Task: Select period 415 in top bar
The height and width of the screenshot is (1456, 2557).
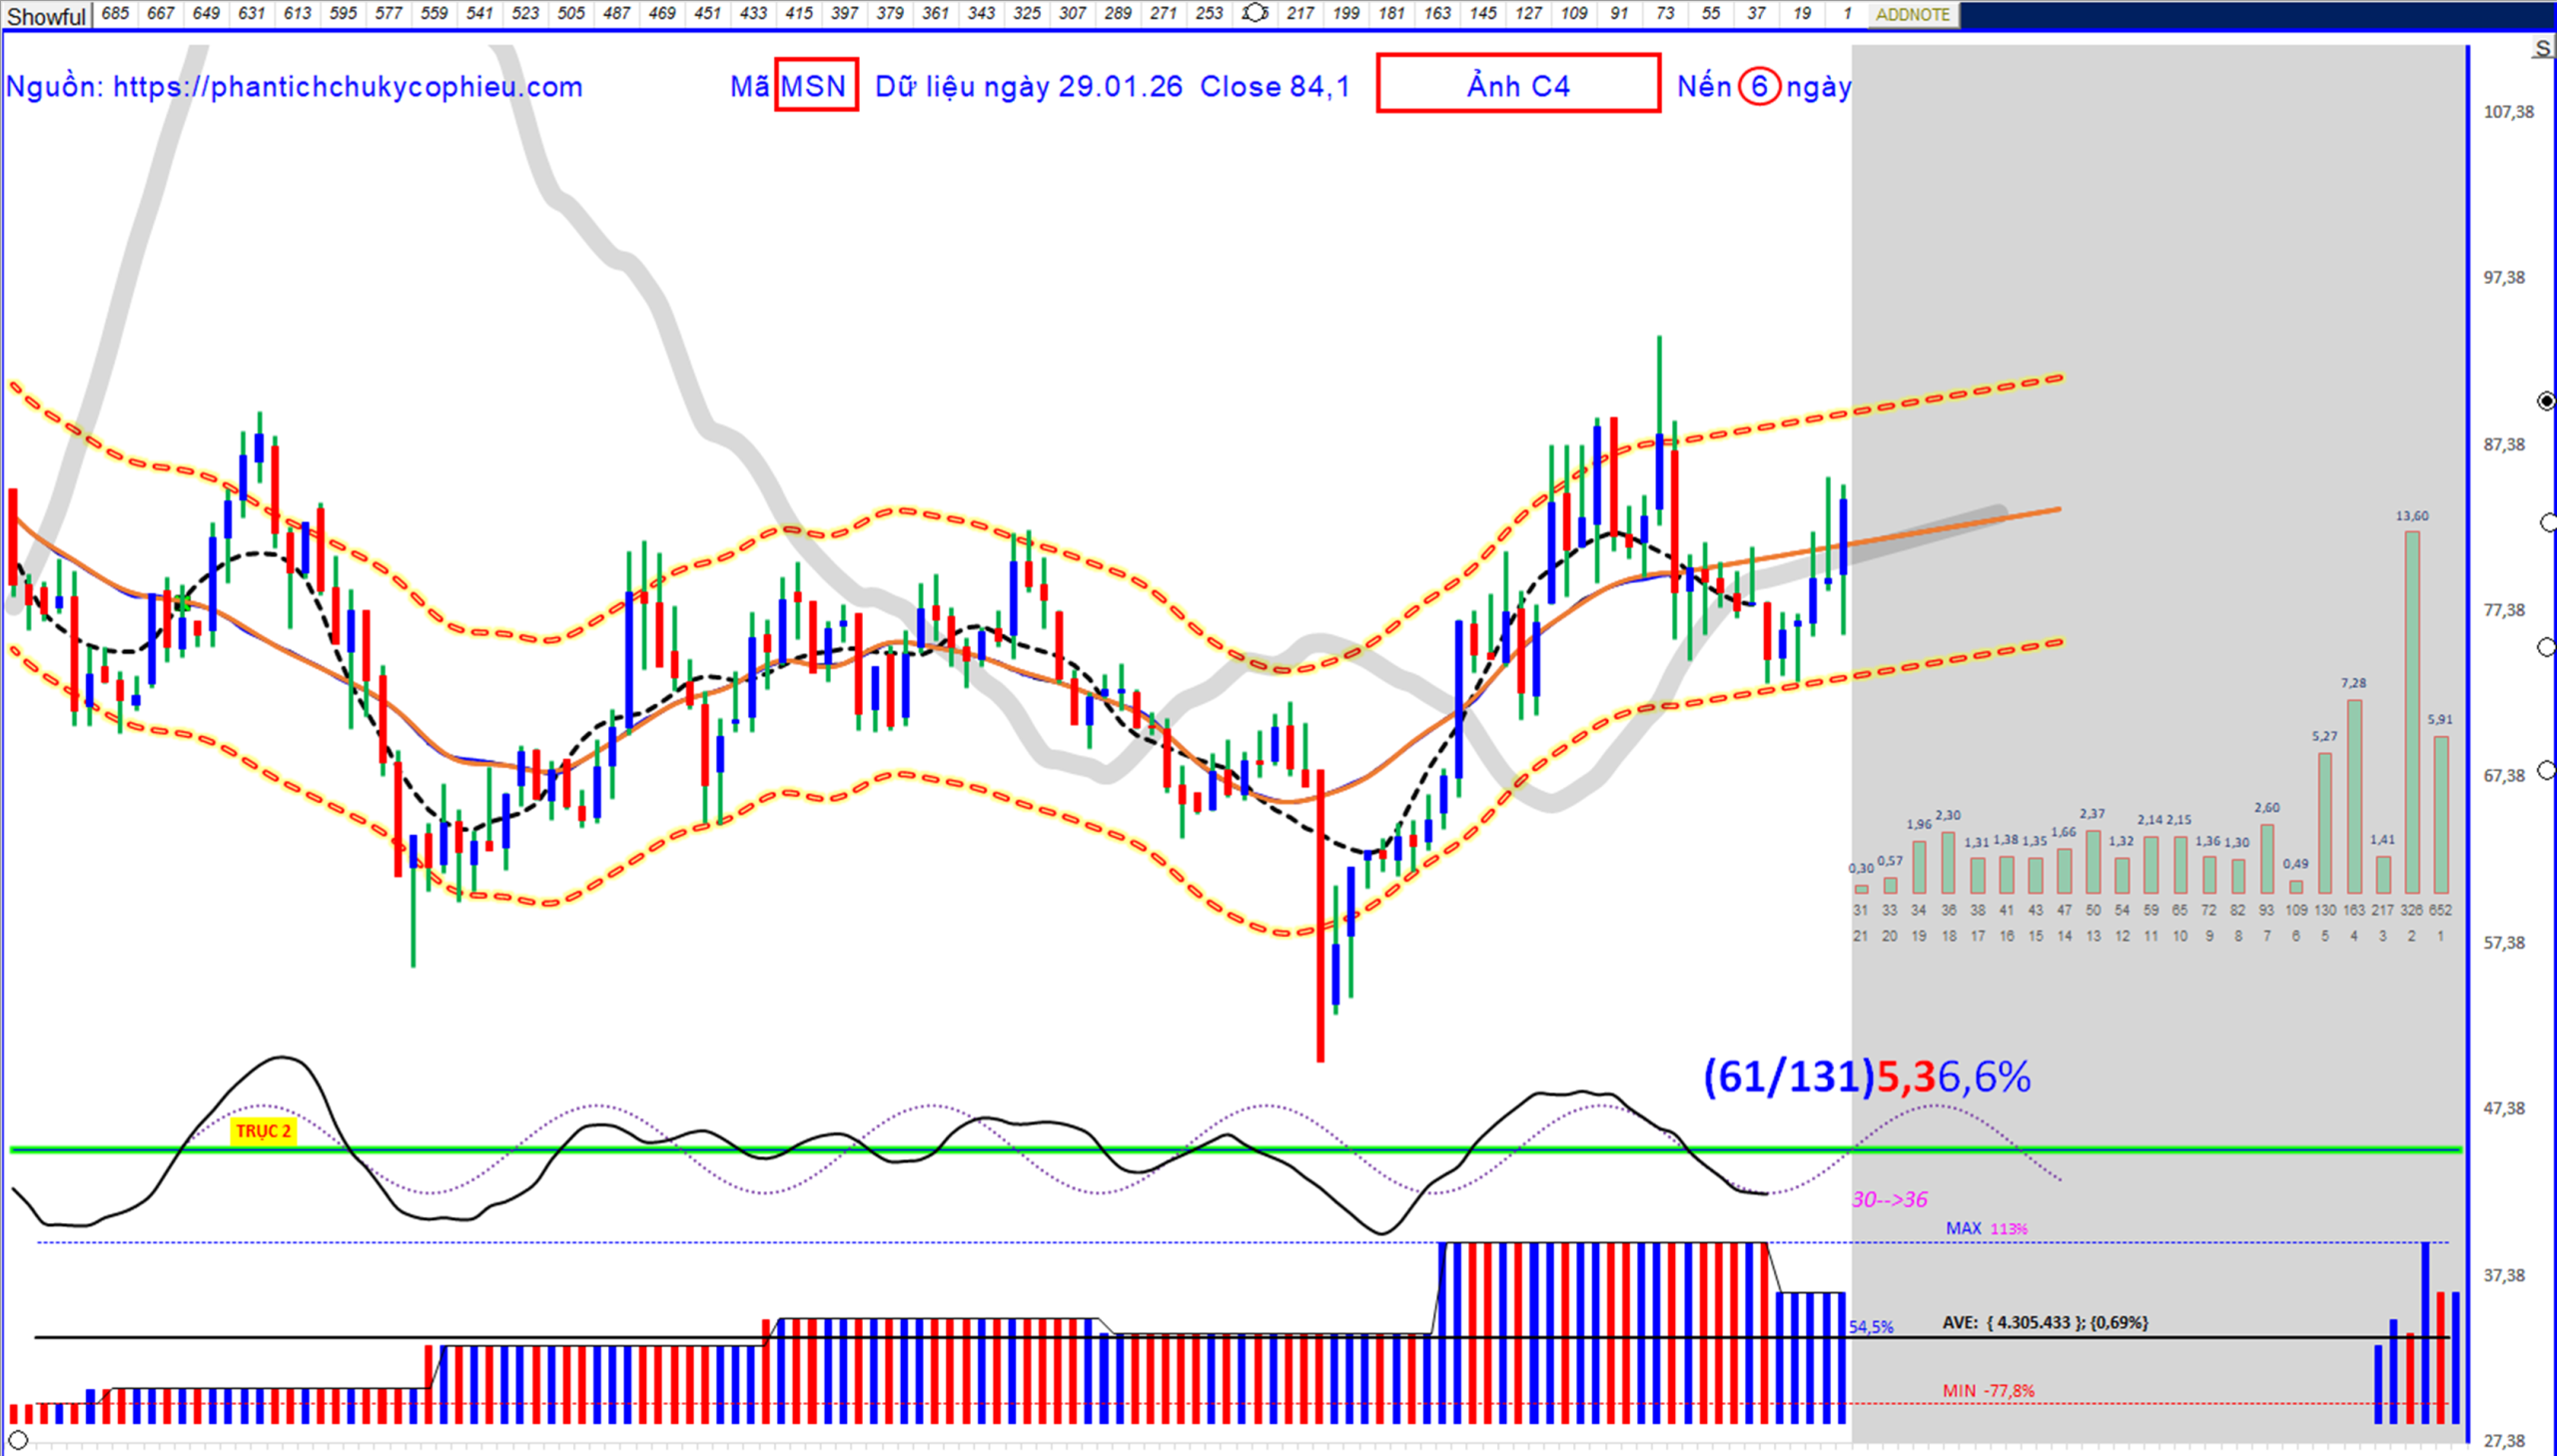Action: pyautogui.click(x=798, y=14)
